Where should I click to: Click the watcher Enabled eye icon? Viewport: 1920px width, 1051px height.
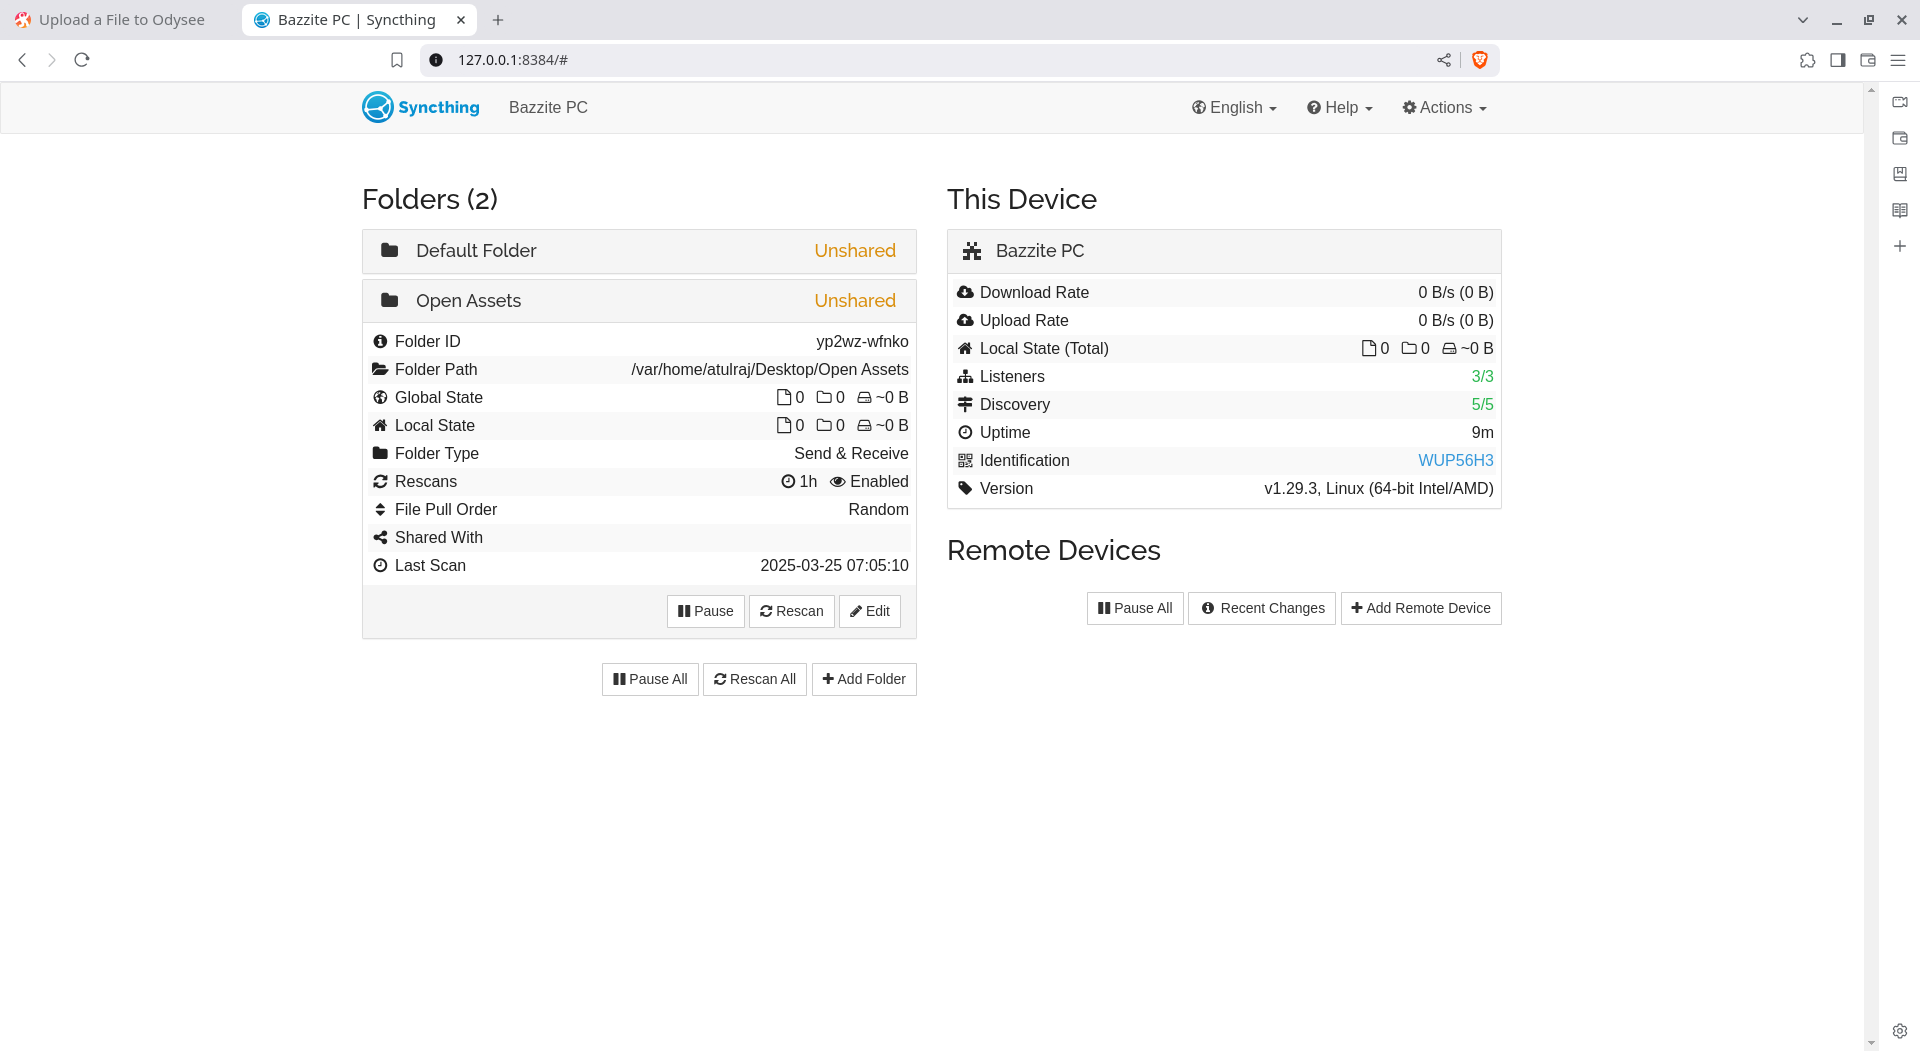click(838, 482)
